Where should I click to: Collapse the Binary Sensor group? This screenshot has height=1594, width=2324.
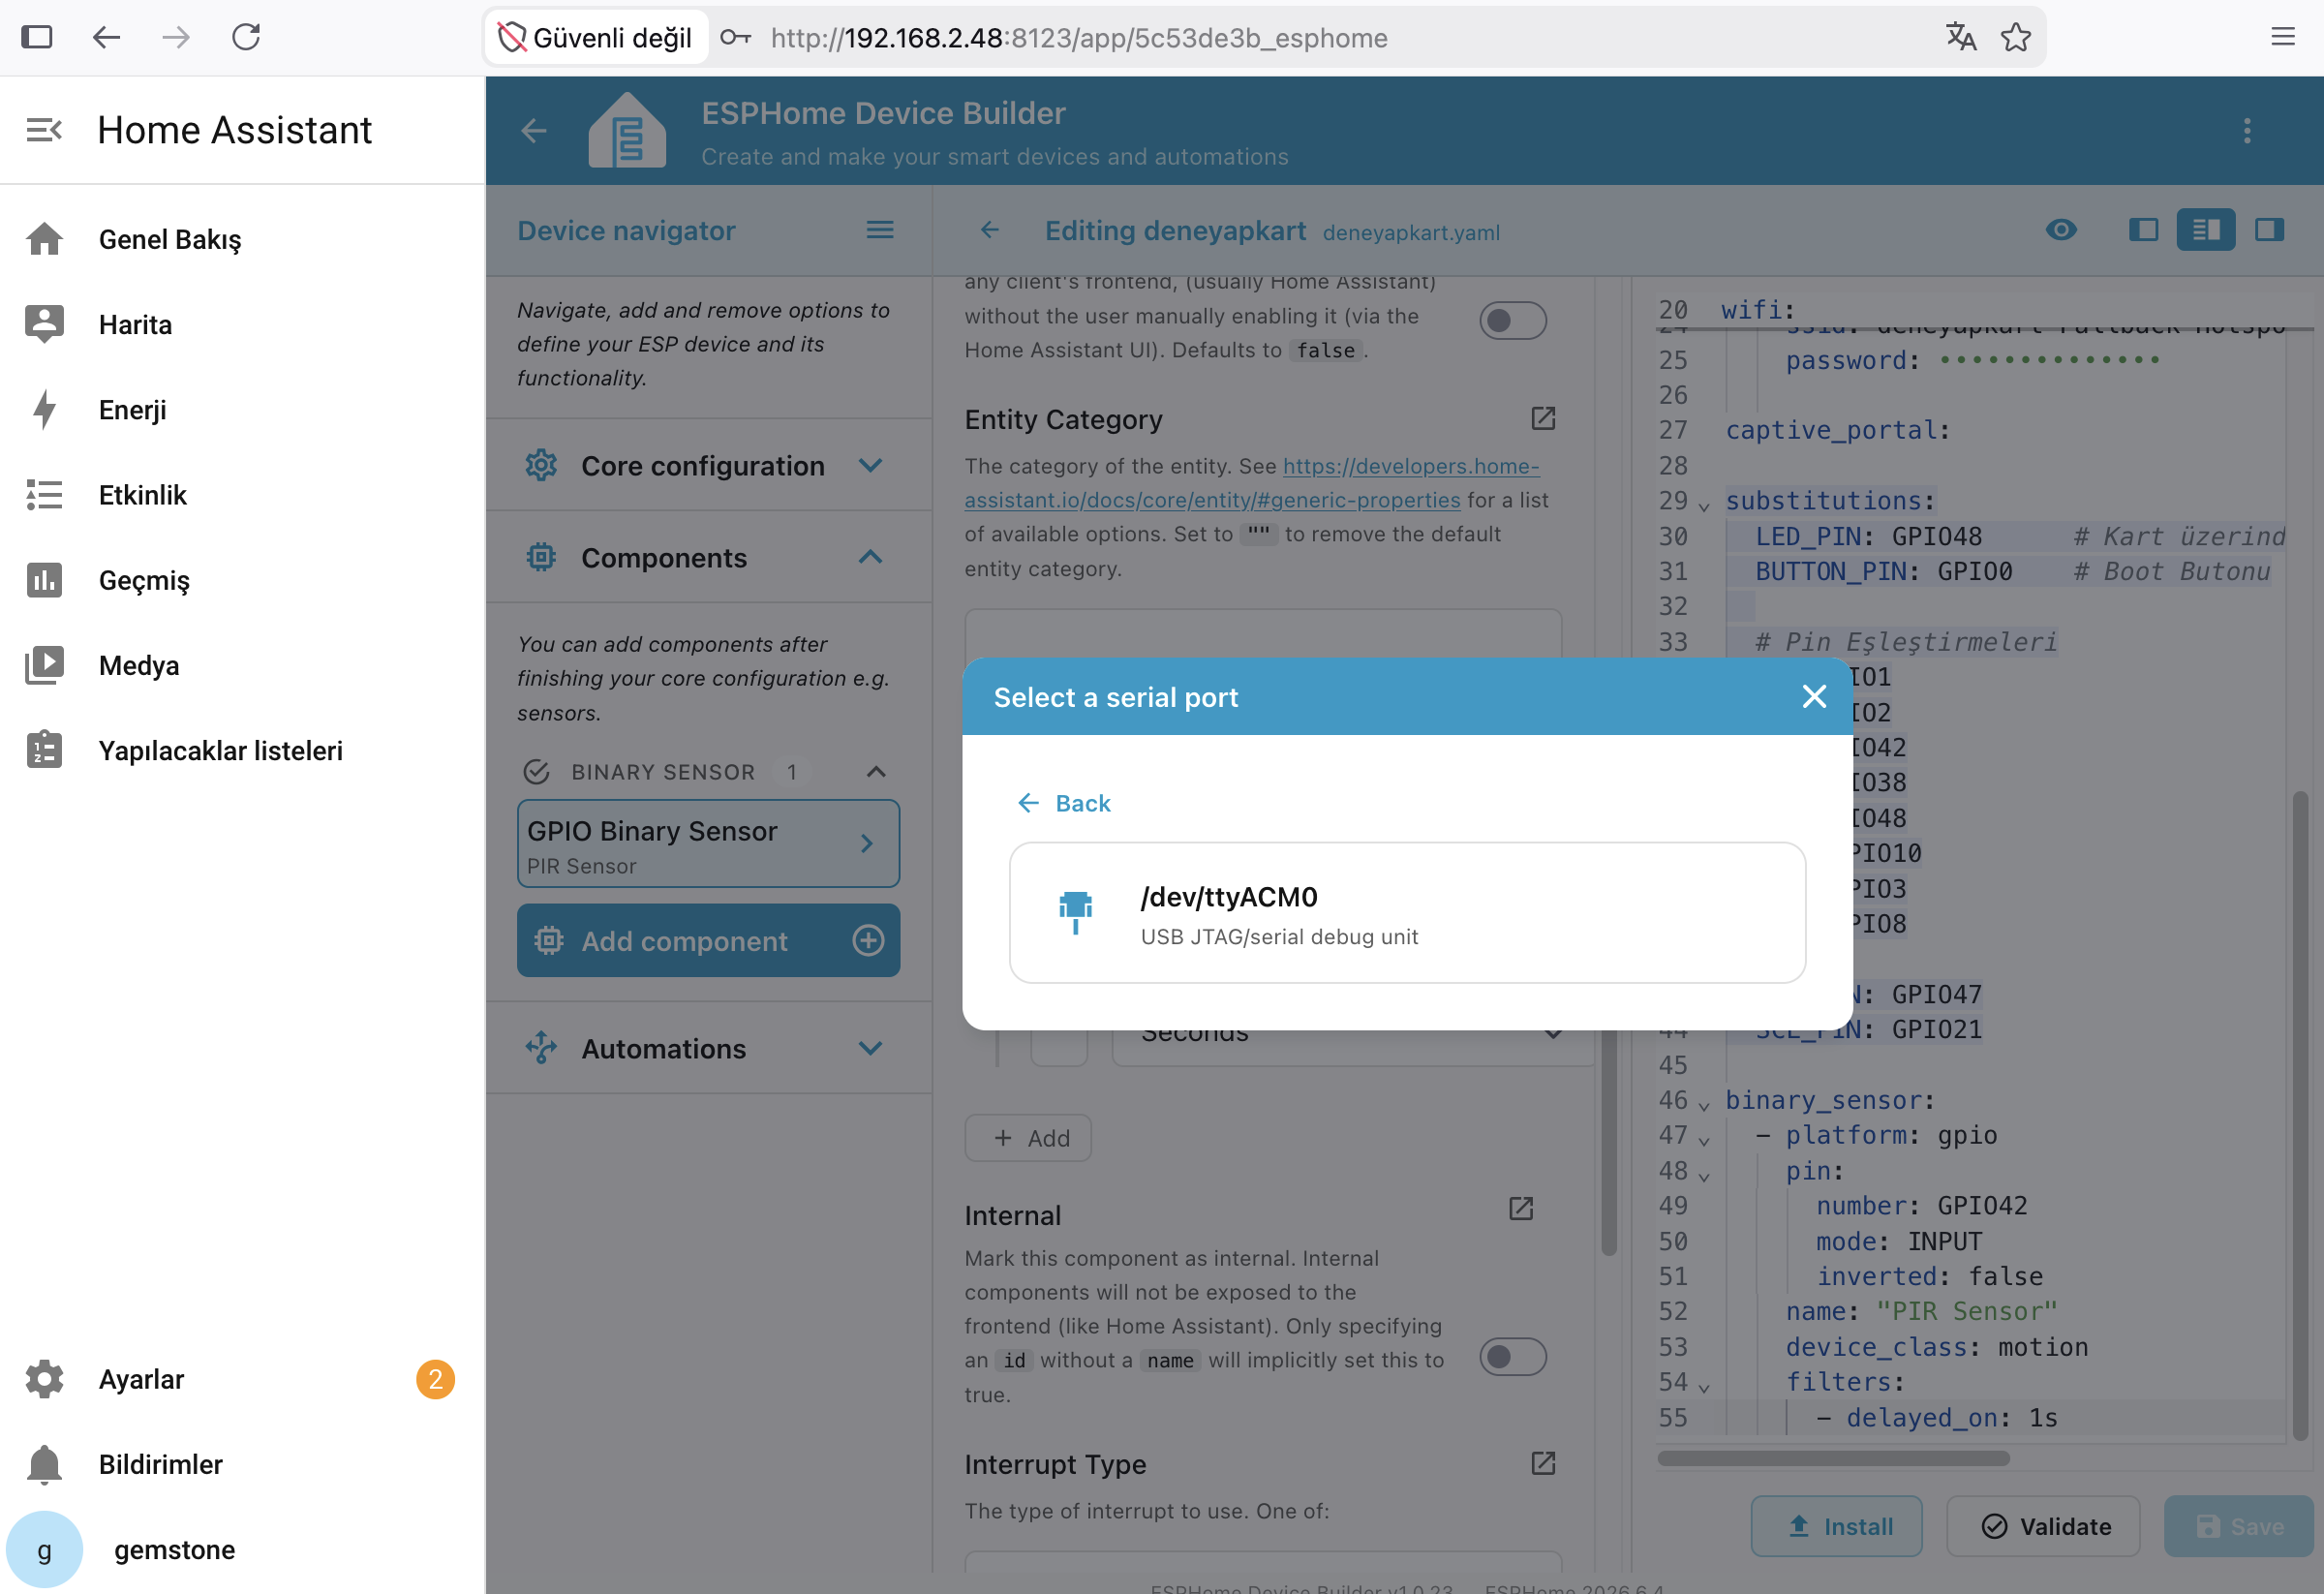click(875, 771)
